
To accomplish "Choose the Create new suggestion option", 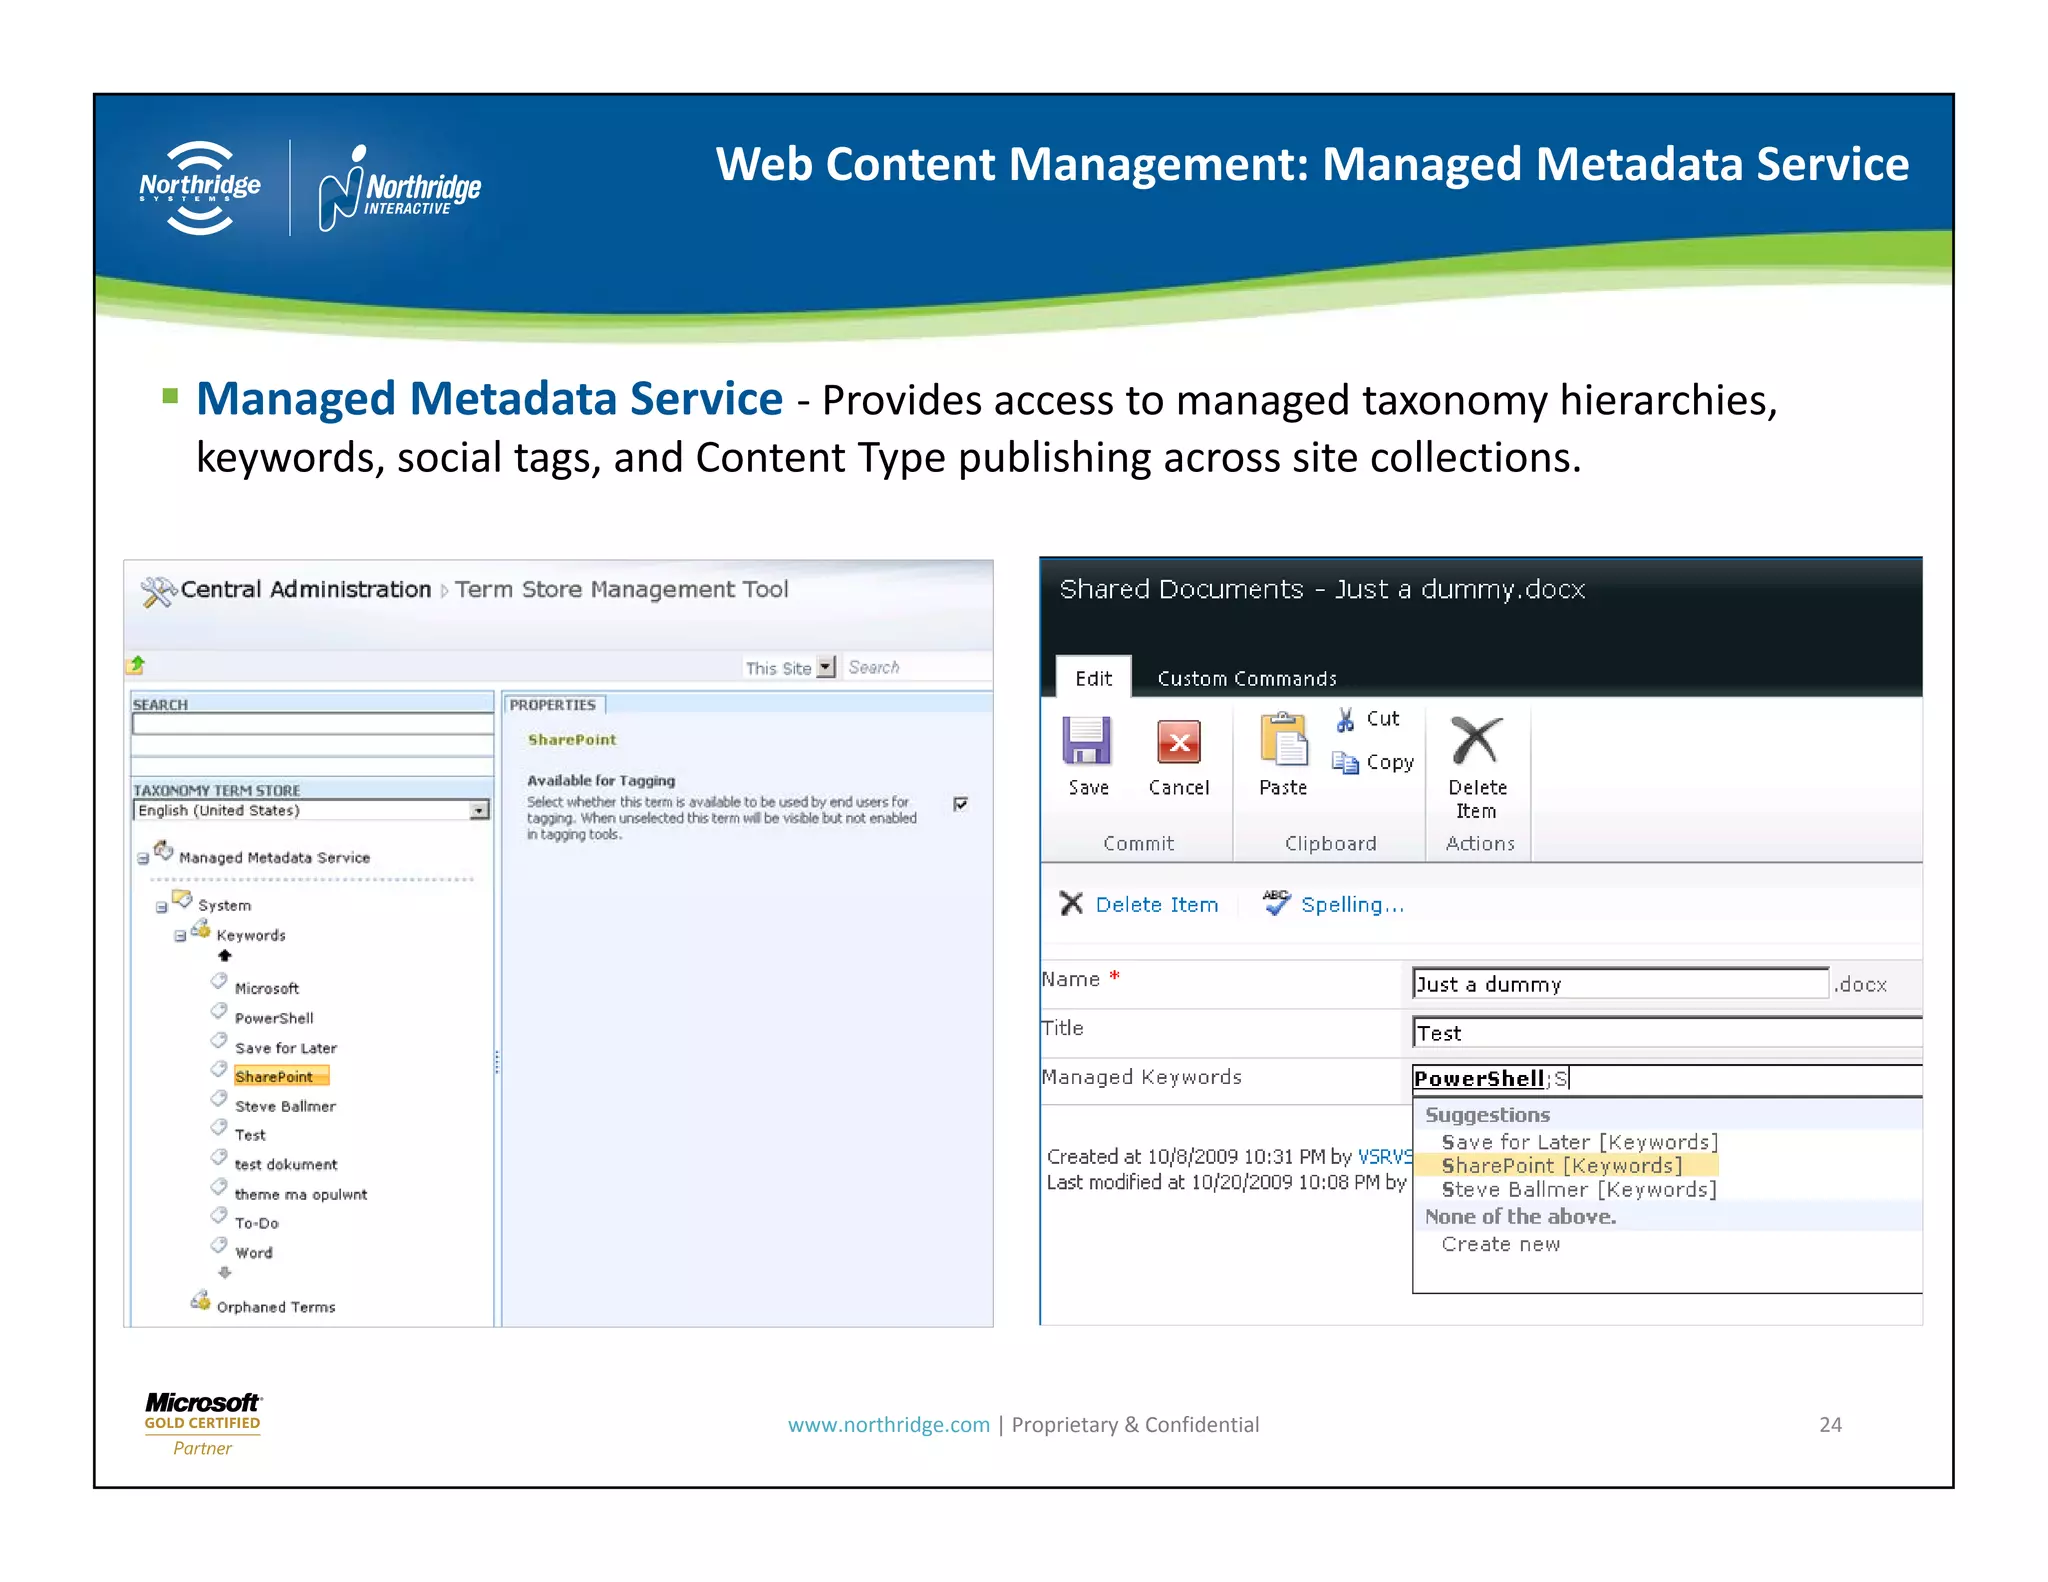I will tap(1500, 1244).
